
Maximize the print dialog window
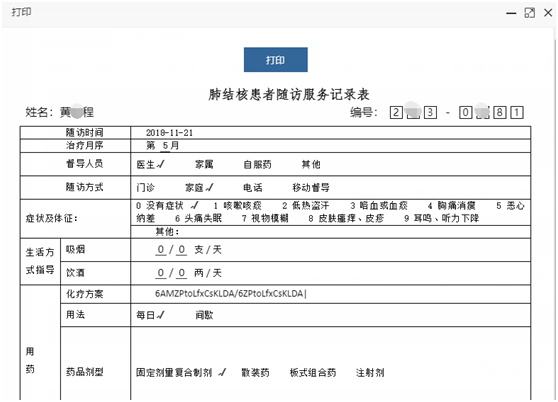pos(530,13)
